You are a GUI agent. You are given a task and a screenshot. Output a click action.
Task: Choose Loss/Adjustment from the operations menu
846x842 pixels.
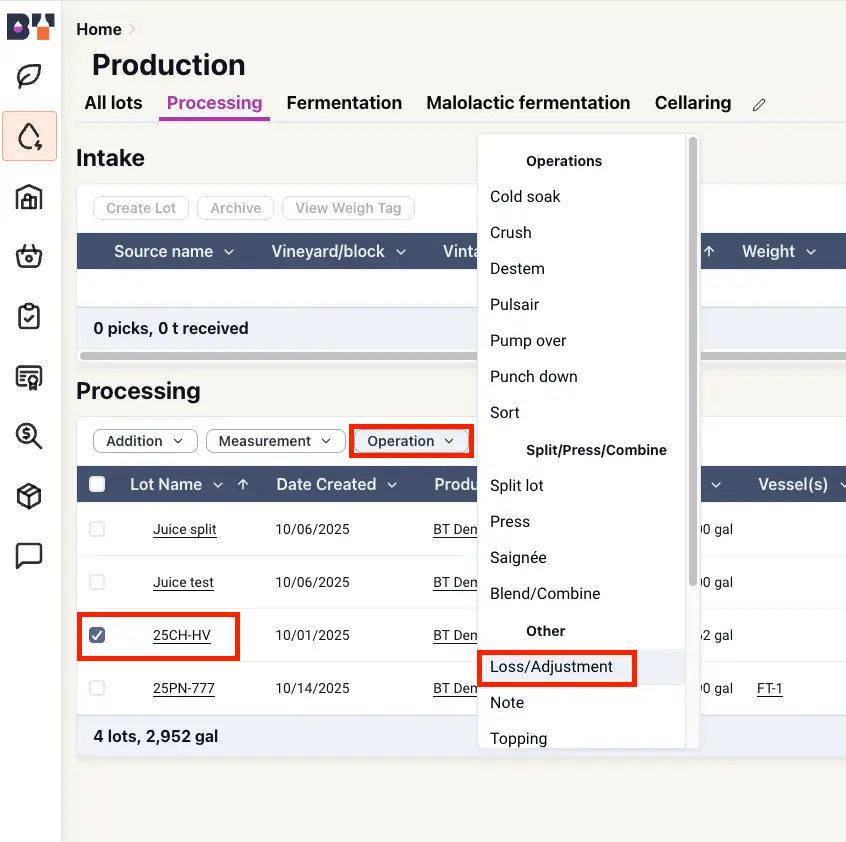(x=552, y=666)
